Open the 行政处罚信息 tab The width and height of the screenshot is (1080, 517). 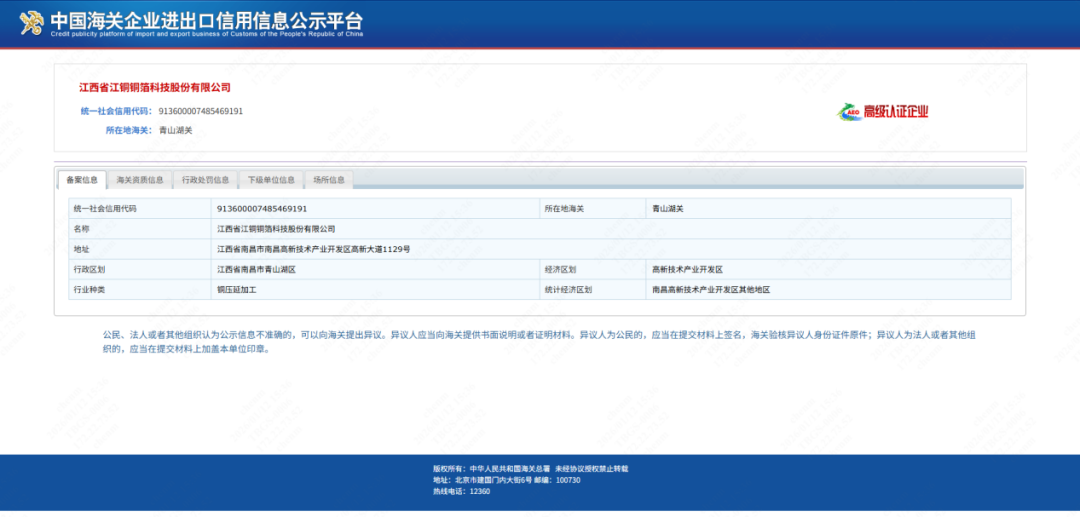pos(205,180)
